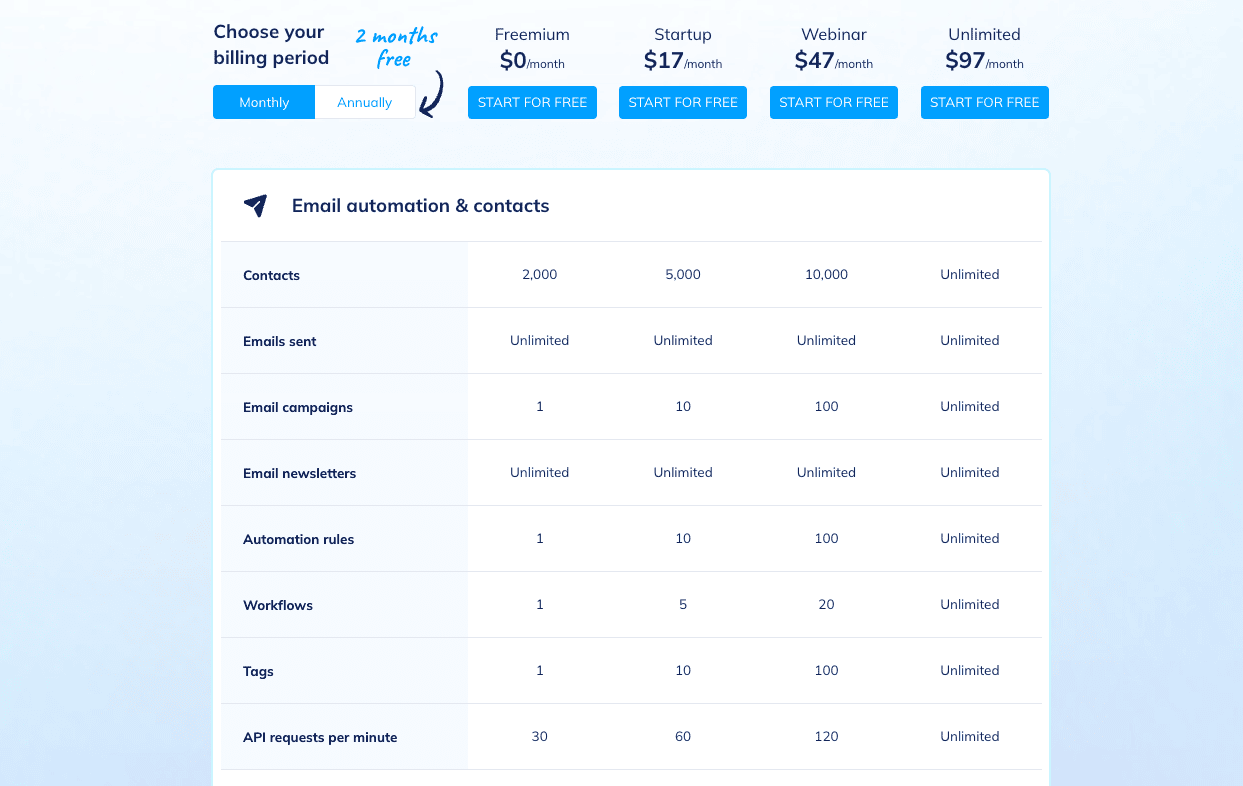Open the Webinar $47 plan header
Viewport: 1243px width, 786px height.
pos(833,46)
